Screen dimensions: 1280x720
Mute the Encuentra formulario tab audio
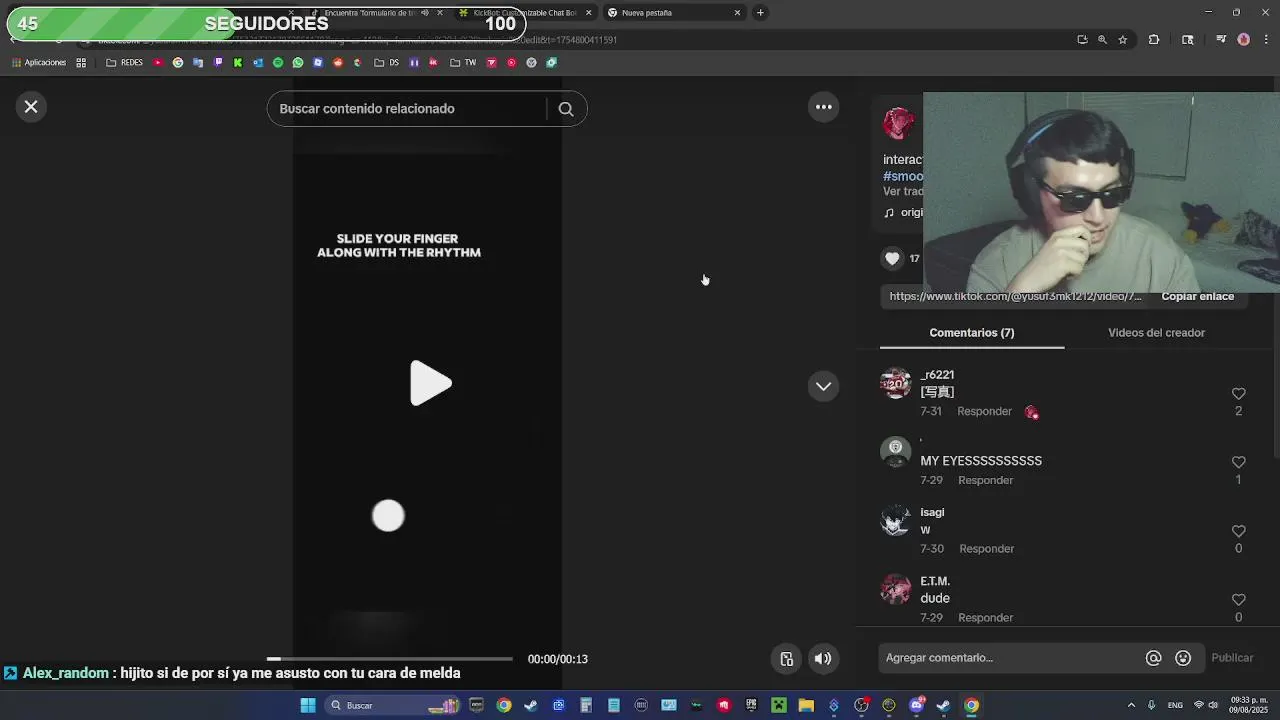tap(425, 13)
